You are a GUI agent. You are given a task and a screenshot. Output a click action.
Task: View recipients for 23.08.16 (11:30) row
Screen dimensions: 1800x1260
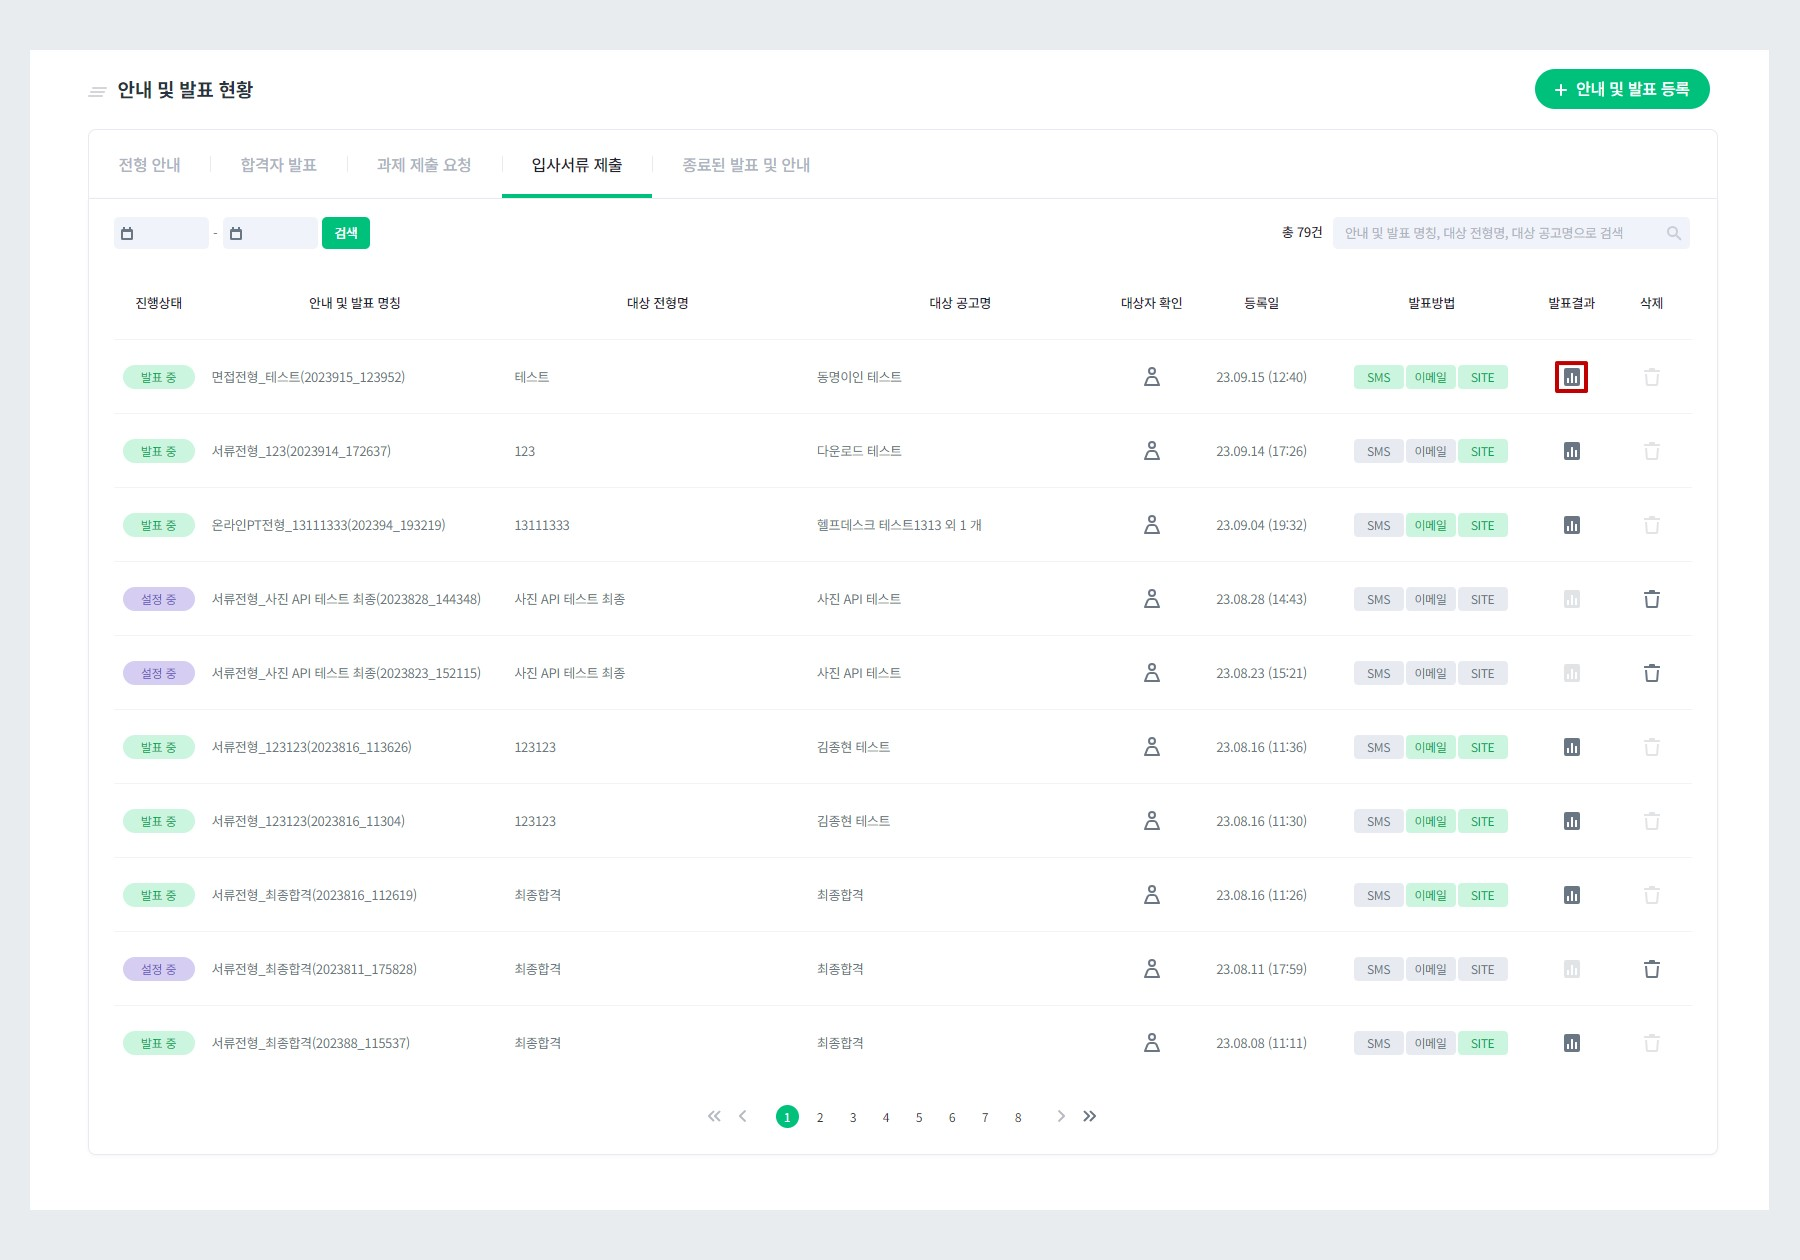tap(1152, 821)
